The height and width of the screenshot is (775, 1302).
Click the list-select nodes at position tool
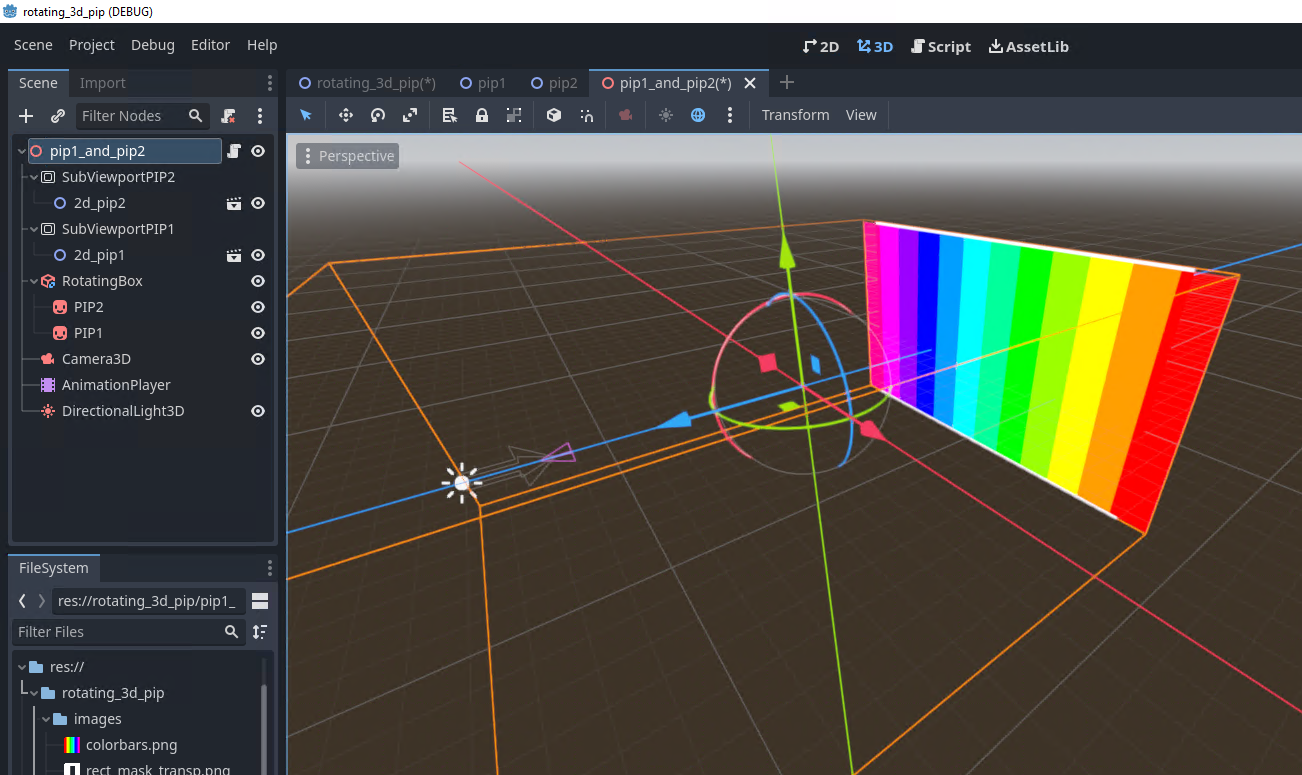point(450,115)
